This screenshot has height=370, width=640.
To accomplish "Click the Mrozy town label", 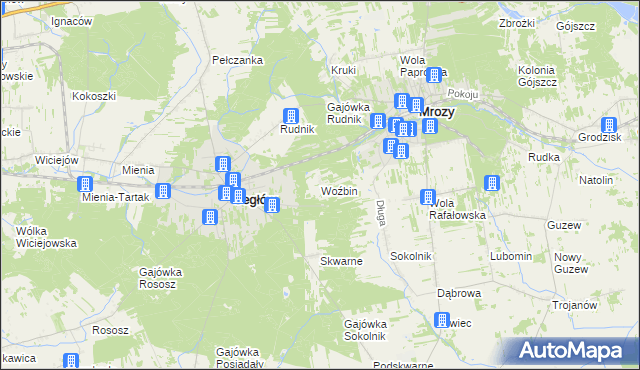I will [437, 111].
